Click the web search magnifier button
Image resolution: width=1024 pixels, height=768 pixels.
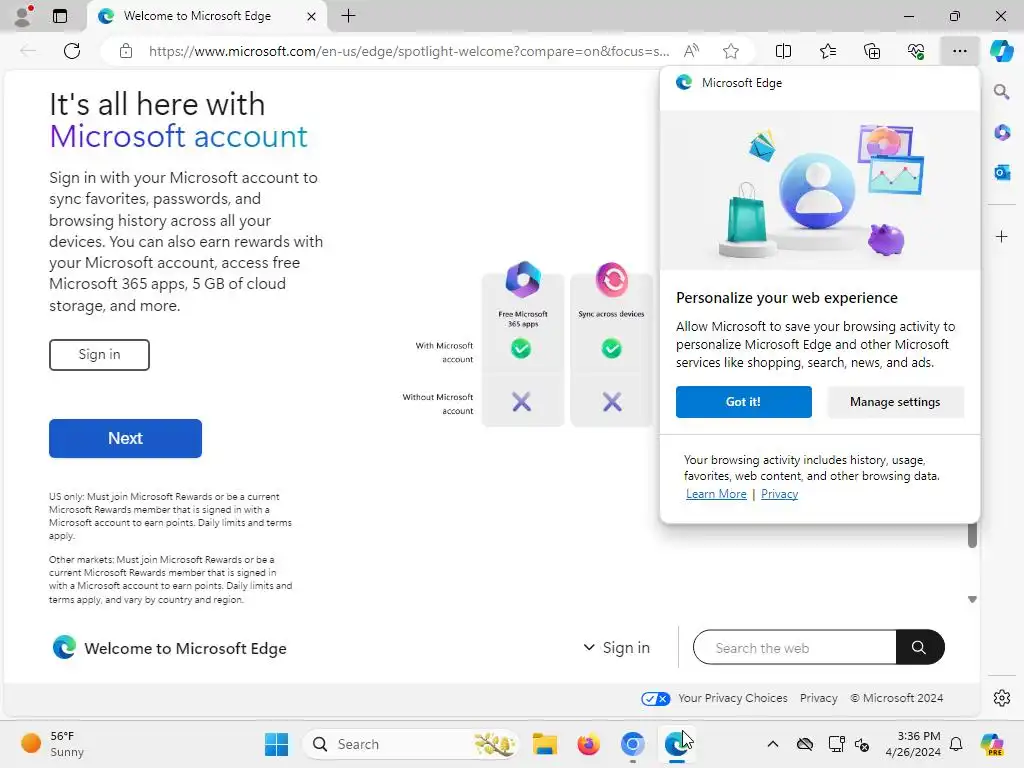(920, 647)
